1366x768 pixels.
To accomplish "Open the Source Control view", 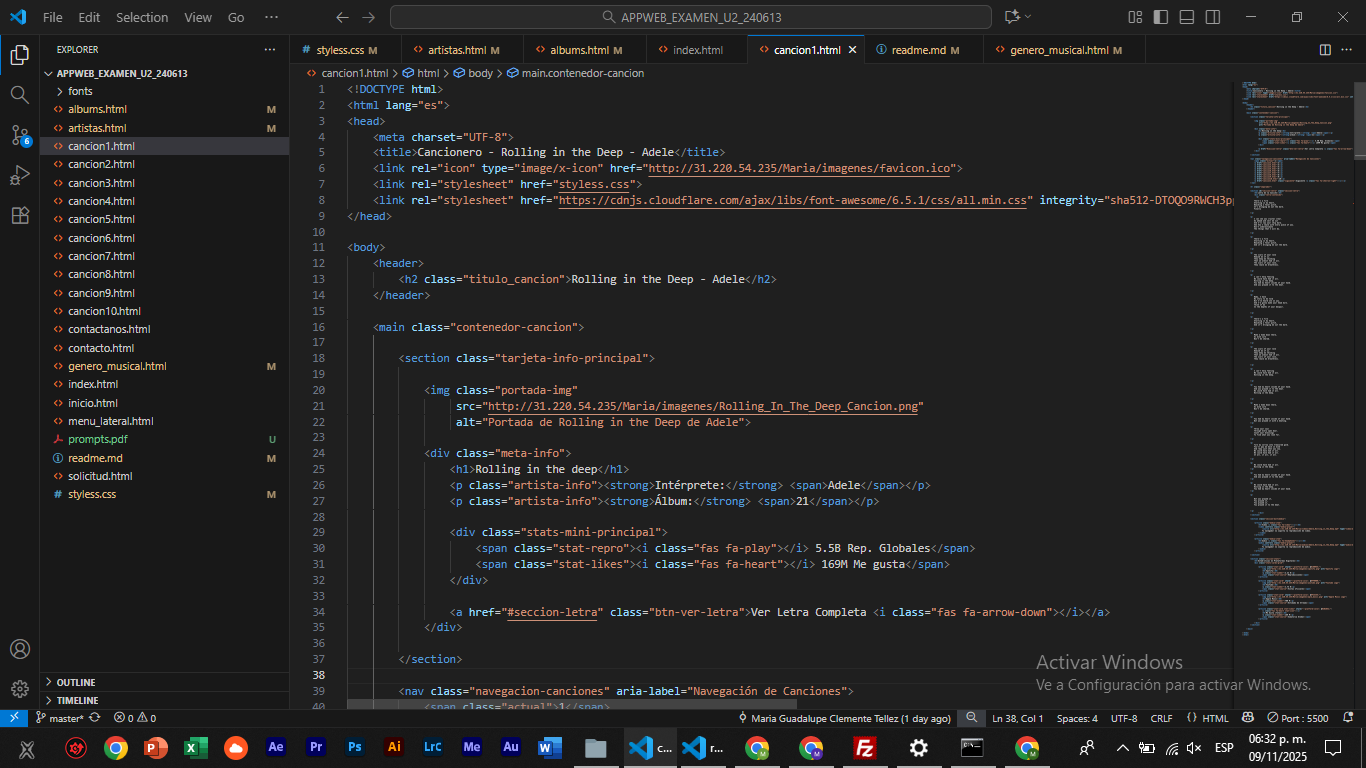I will point(19,135).
